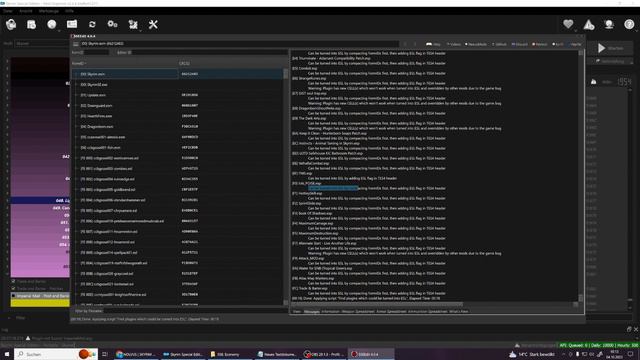The image size is (640, 360).
Task: Open the browser window in the taskbar
Action: click(x=137, y=354)
